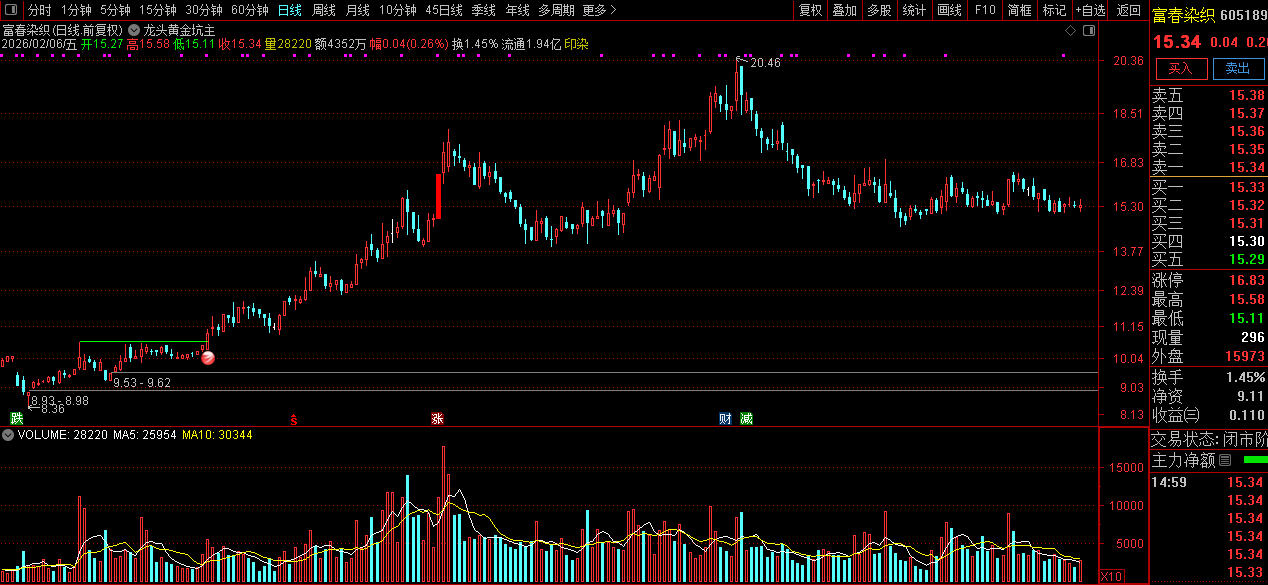The width and height of the screenshot is (1268, 585).
Task: Click the 买五 bid price 15.29
Action: pos(1246,259)
